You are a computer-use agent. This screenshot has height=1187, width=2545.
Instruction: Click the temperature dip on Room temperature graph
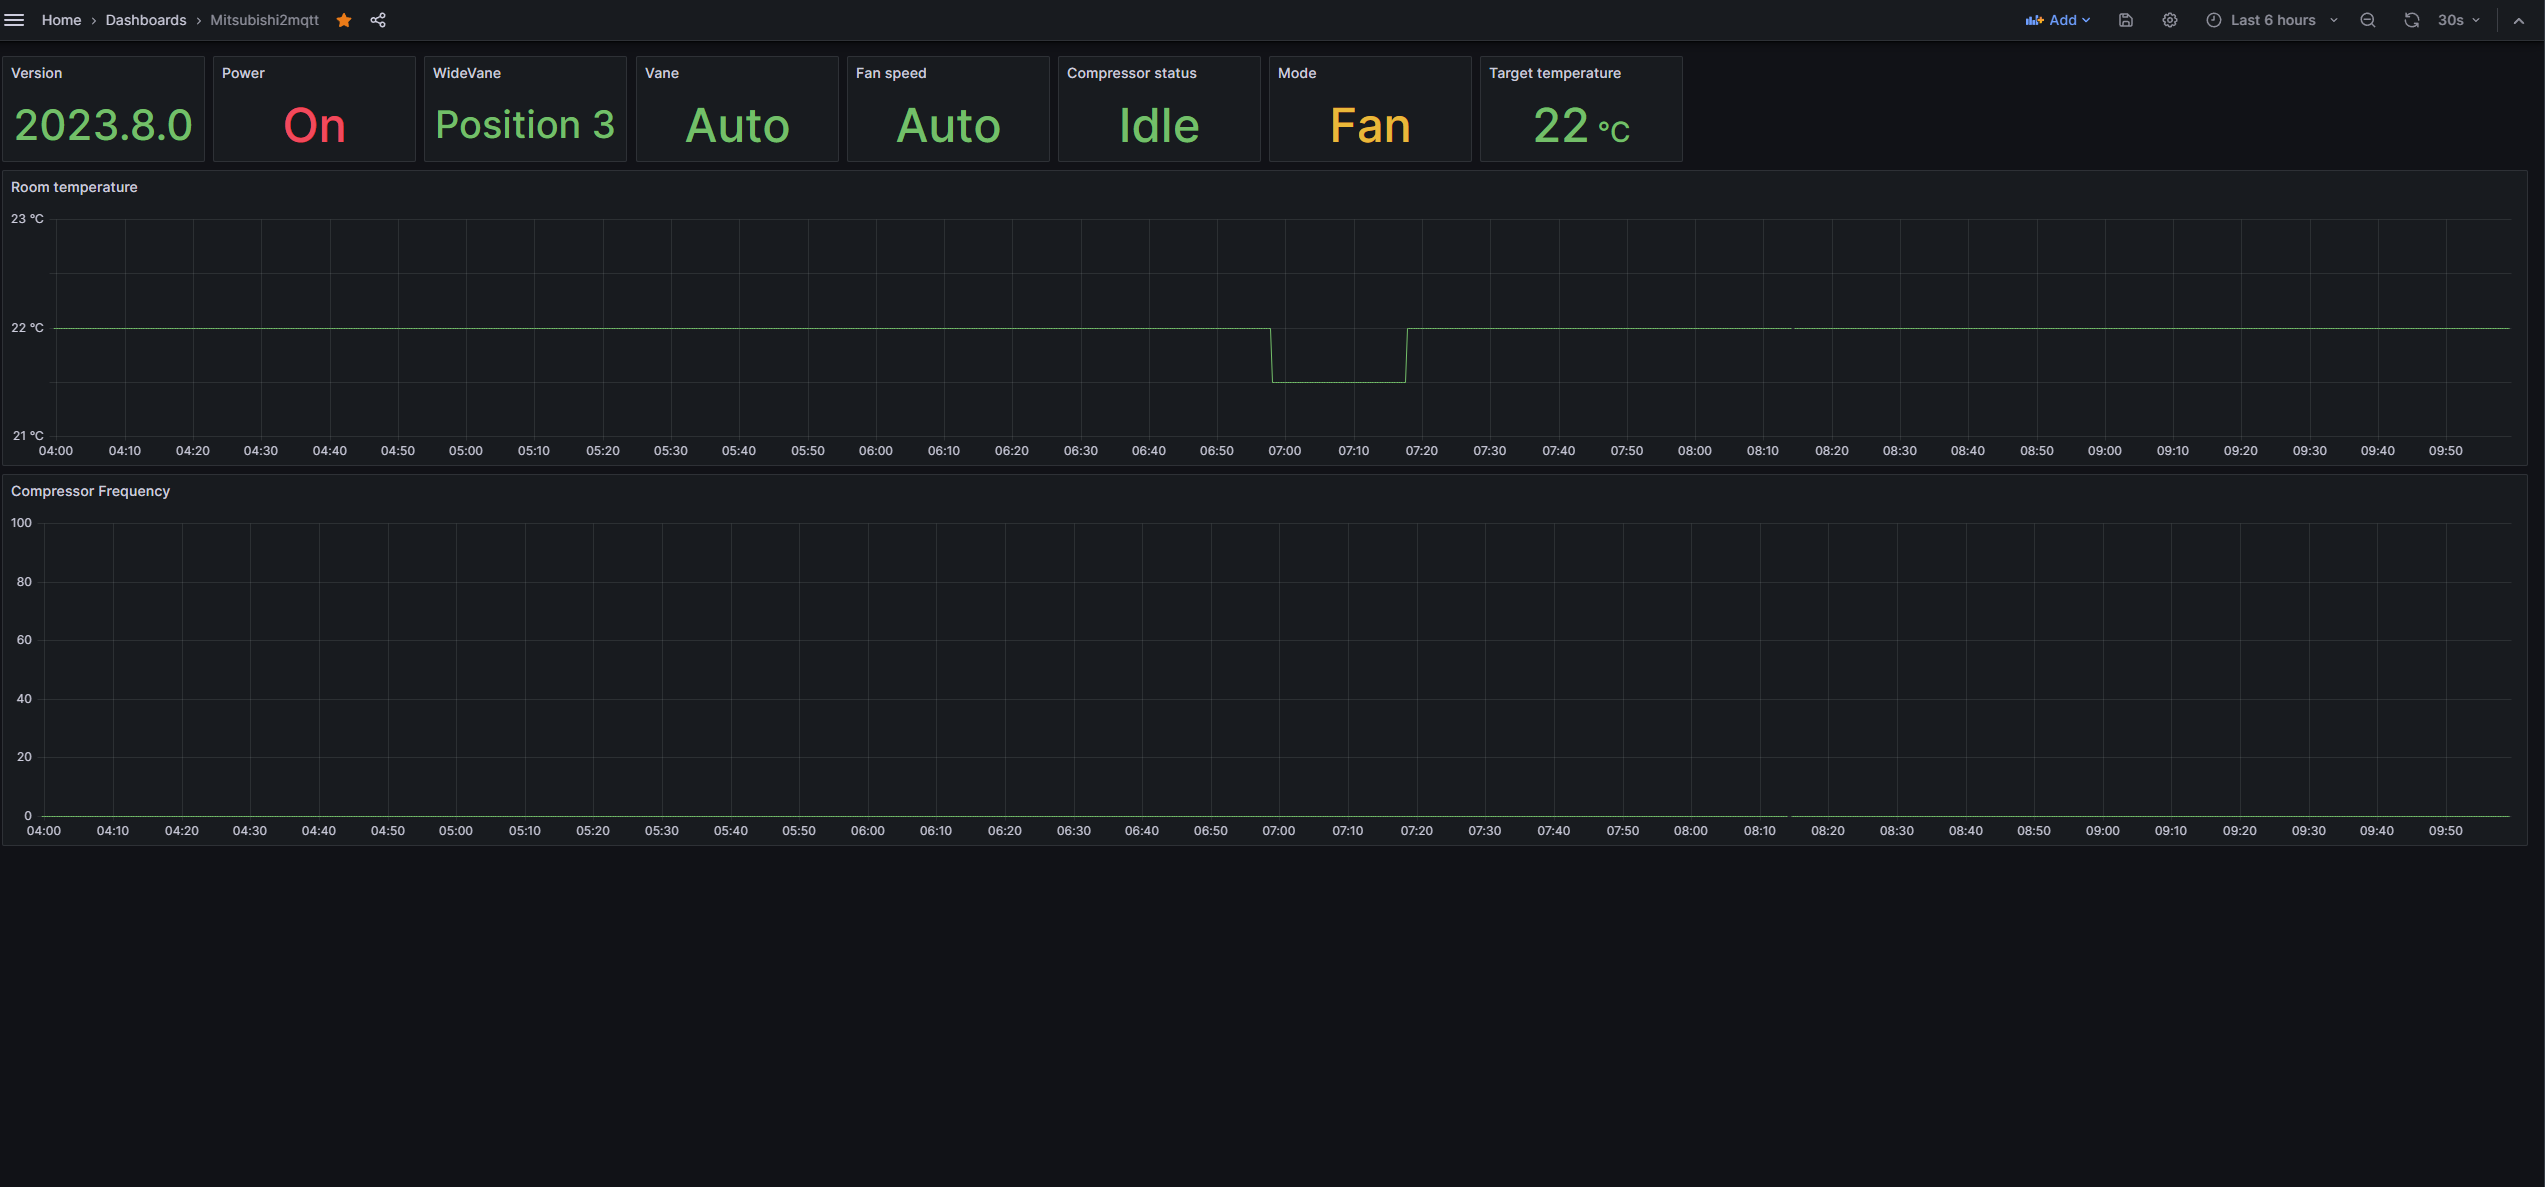click(x=1339, y=381)
